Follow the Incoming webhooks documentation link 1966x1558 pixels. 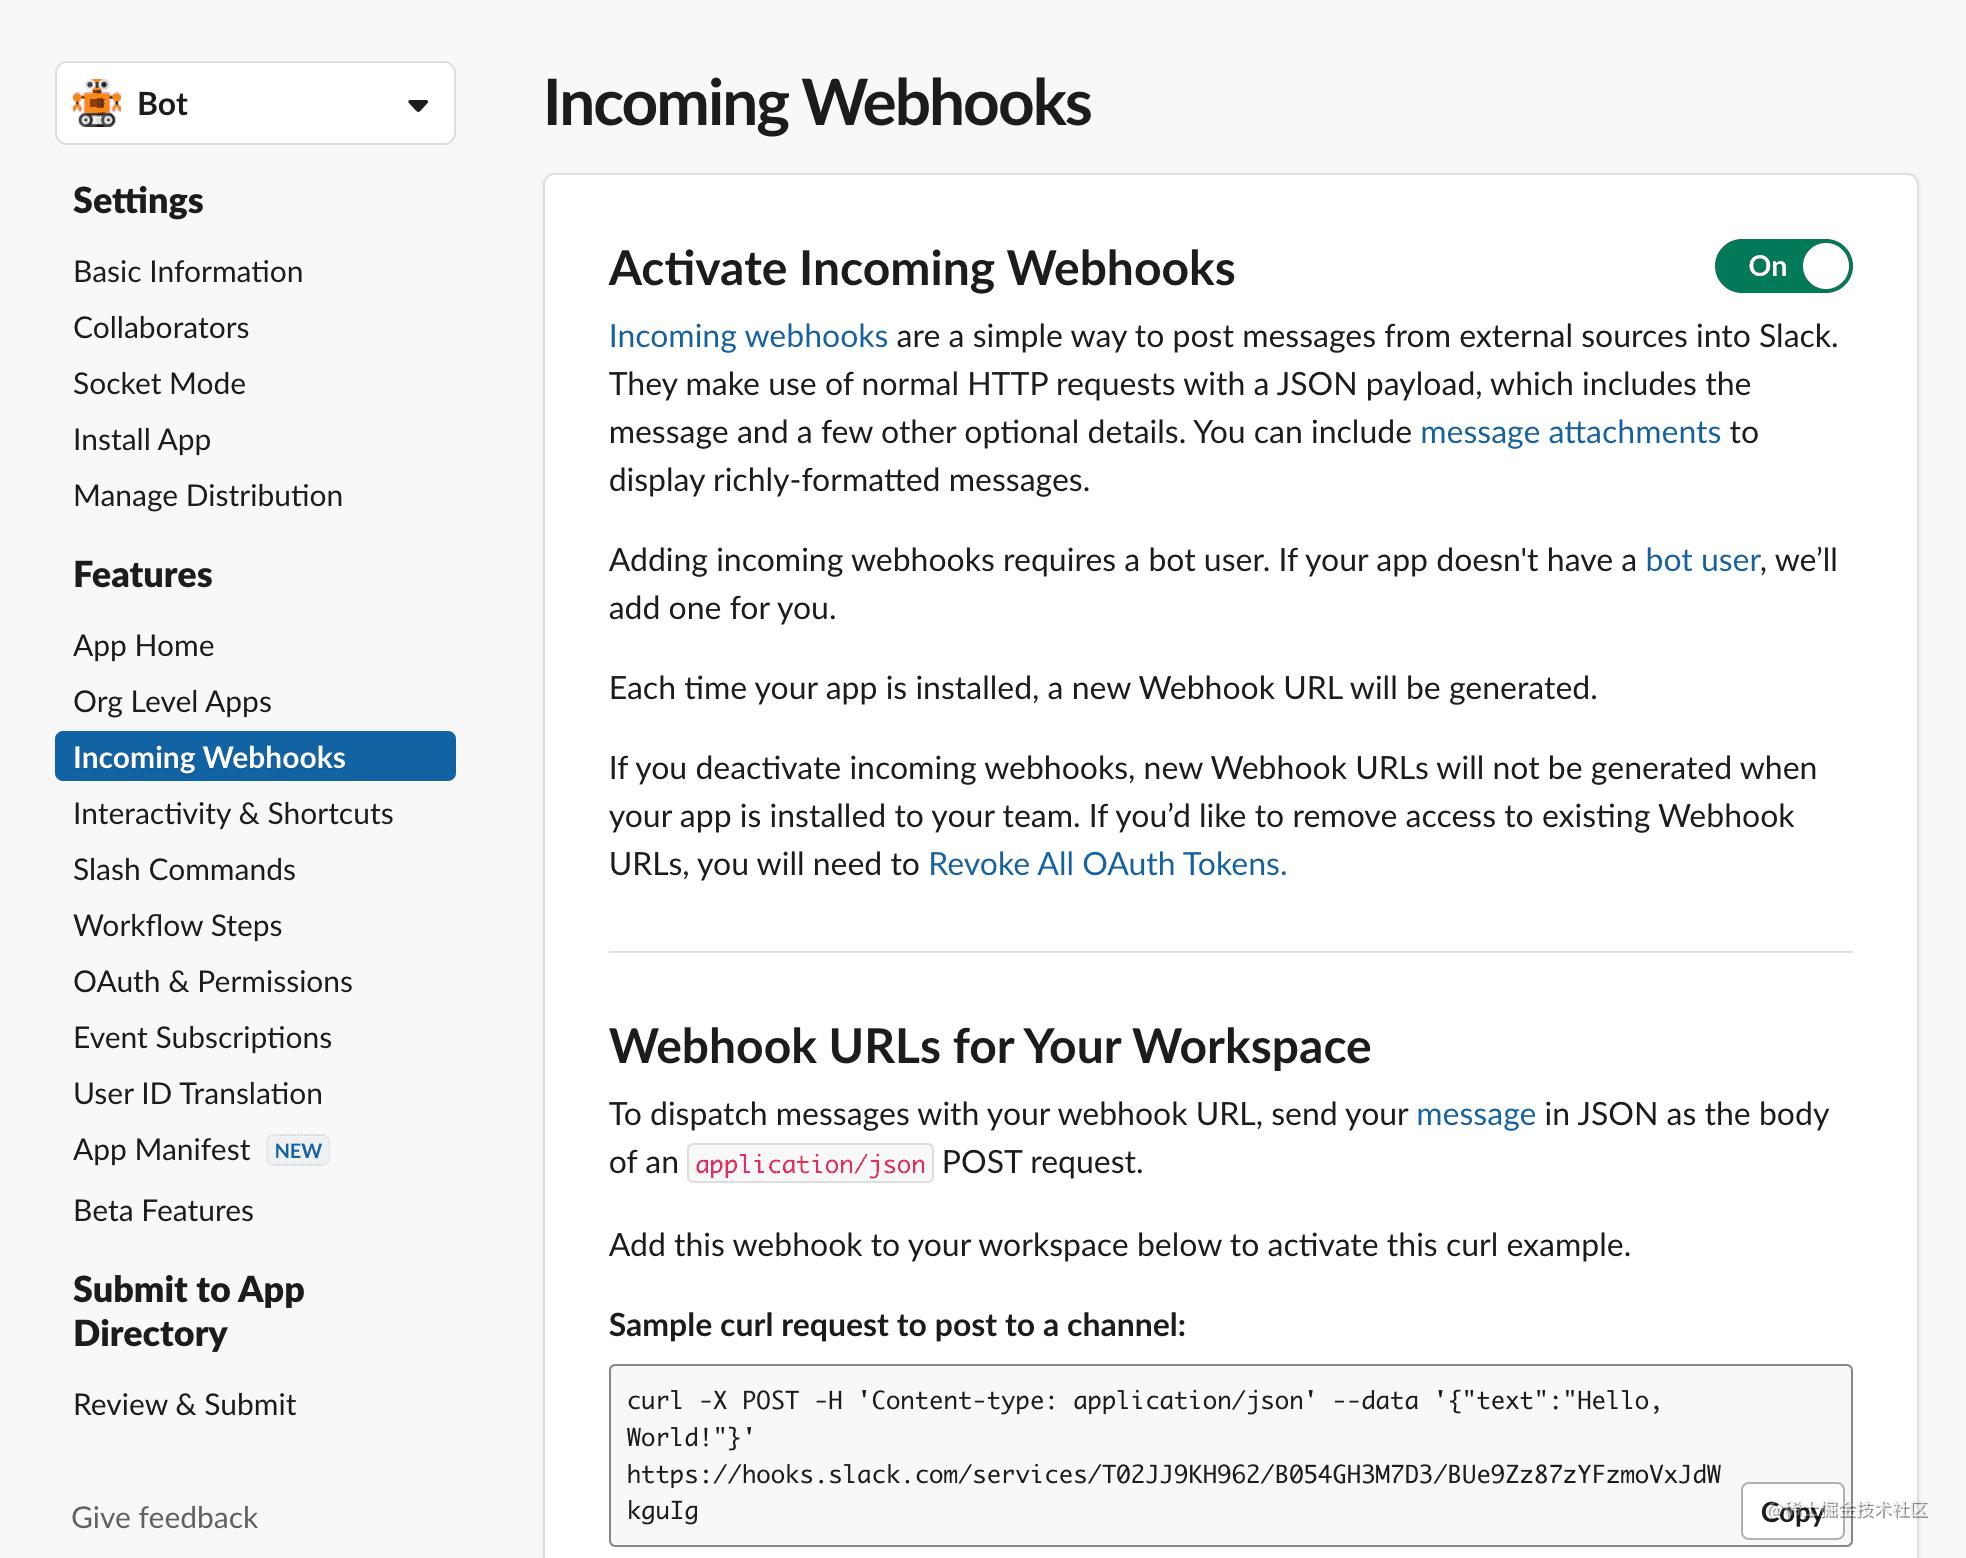point(748,336)
